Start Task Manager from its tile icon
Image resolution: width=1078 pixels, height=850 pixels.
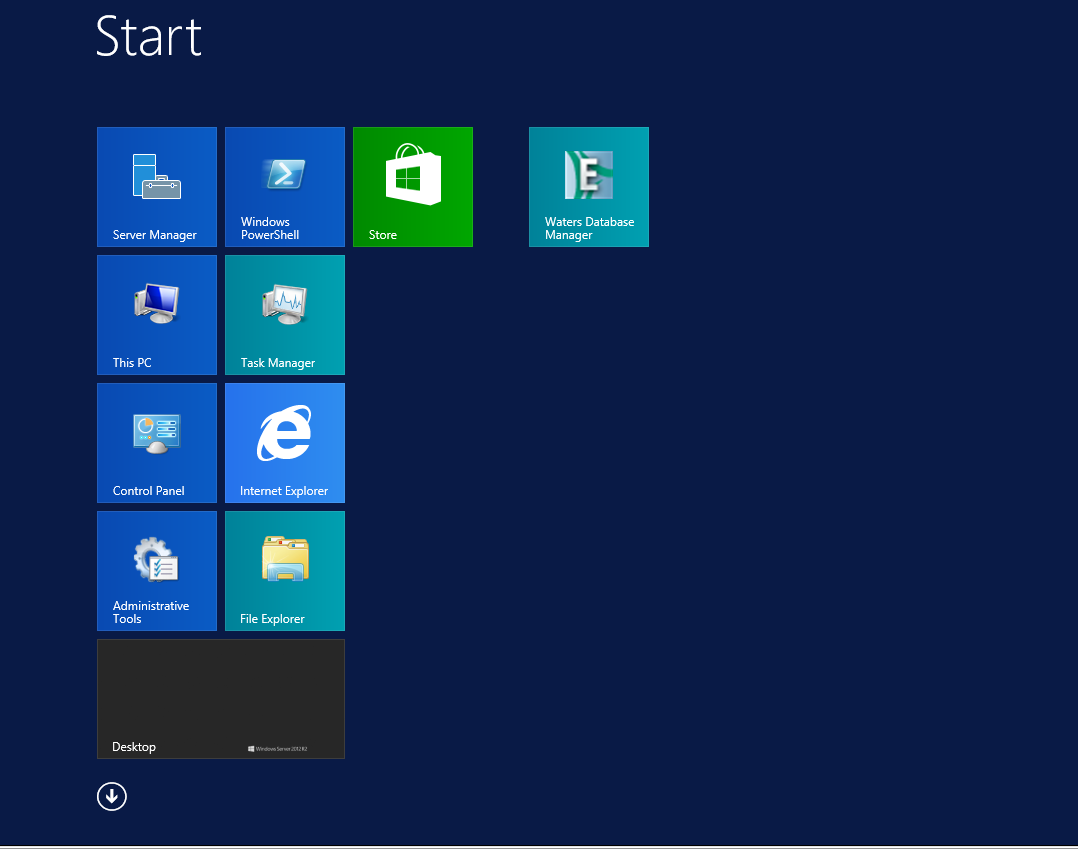click(284, 304)
